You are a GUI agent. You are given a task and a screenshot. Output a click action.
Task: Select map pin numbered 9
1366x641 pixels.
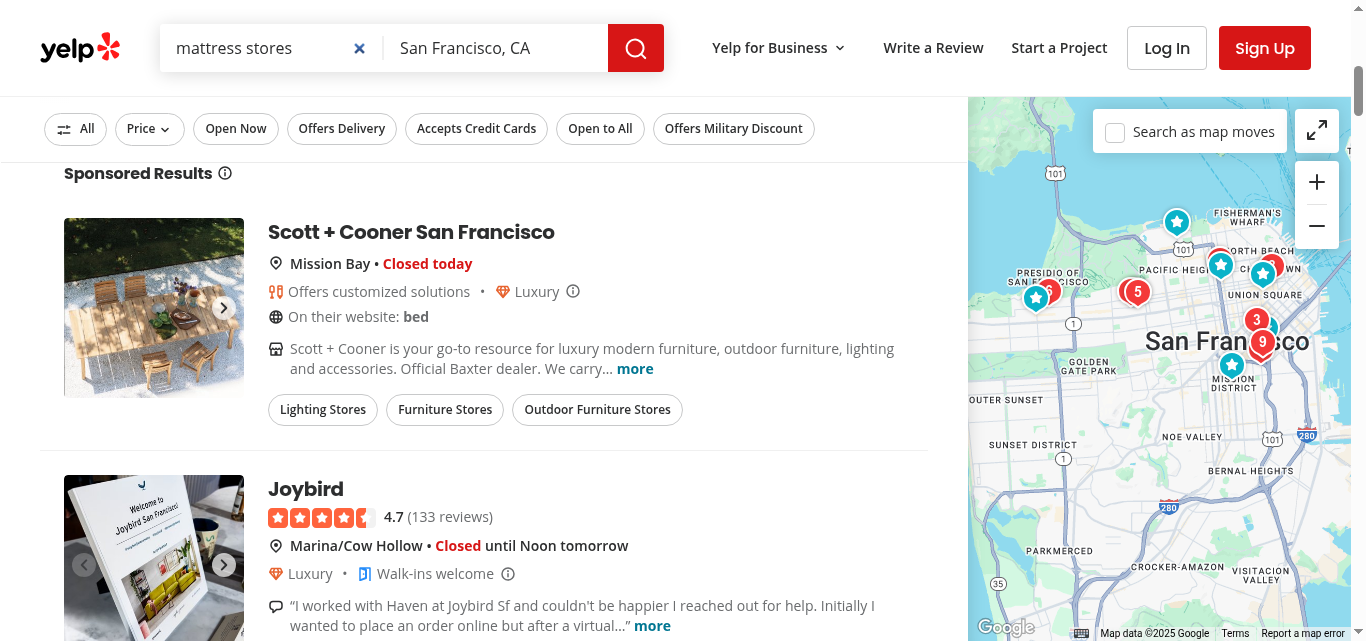[x=1263, y=342]
